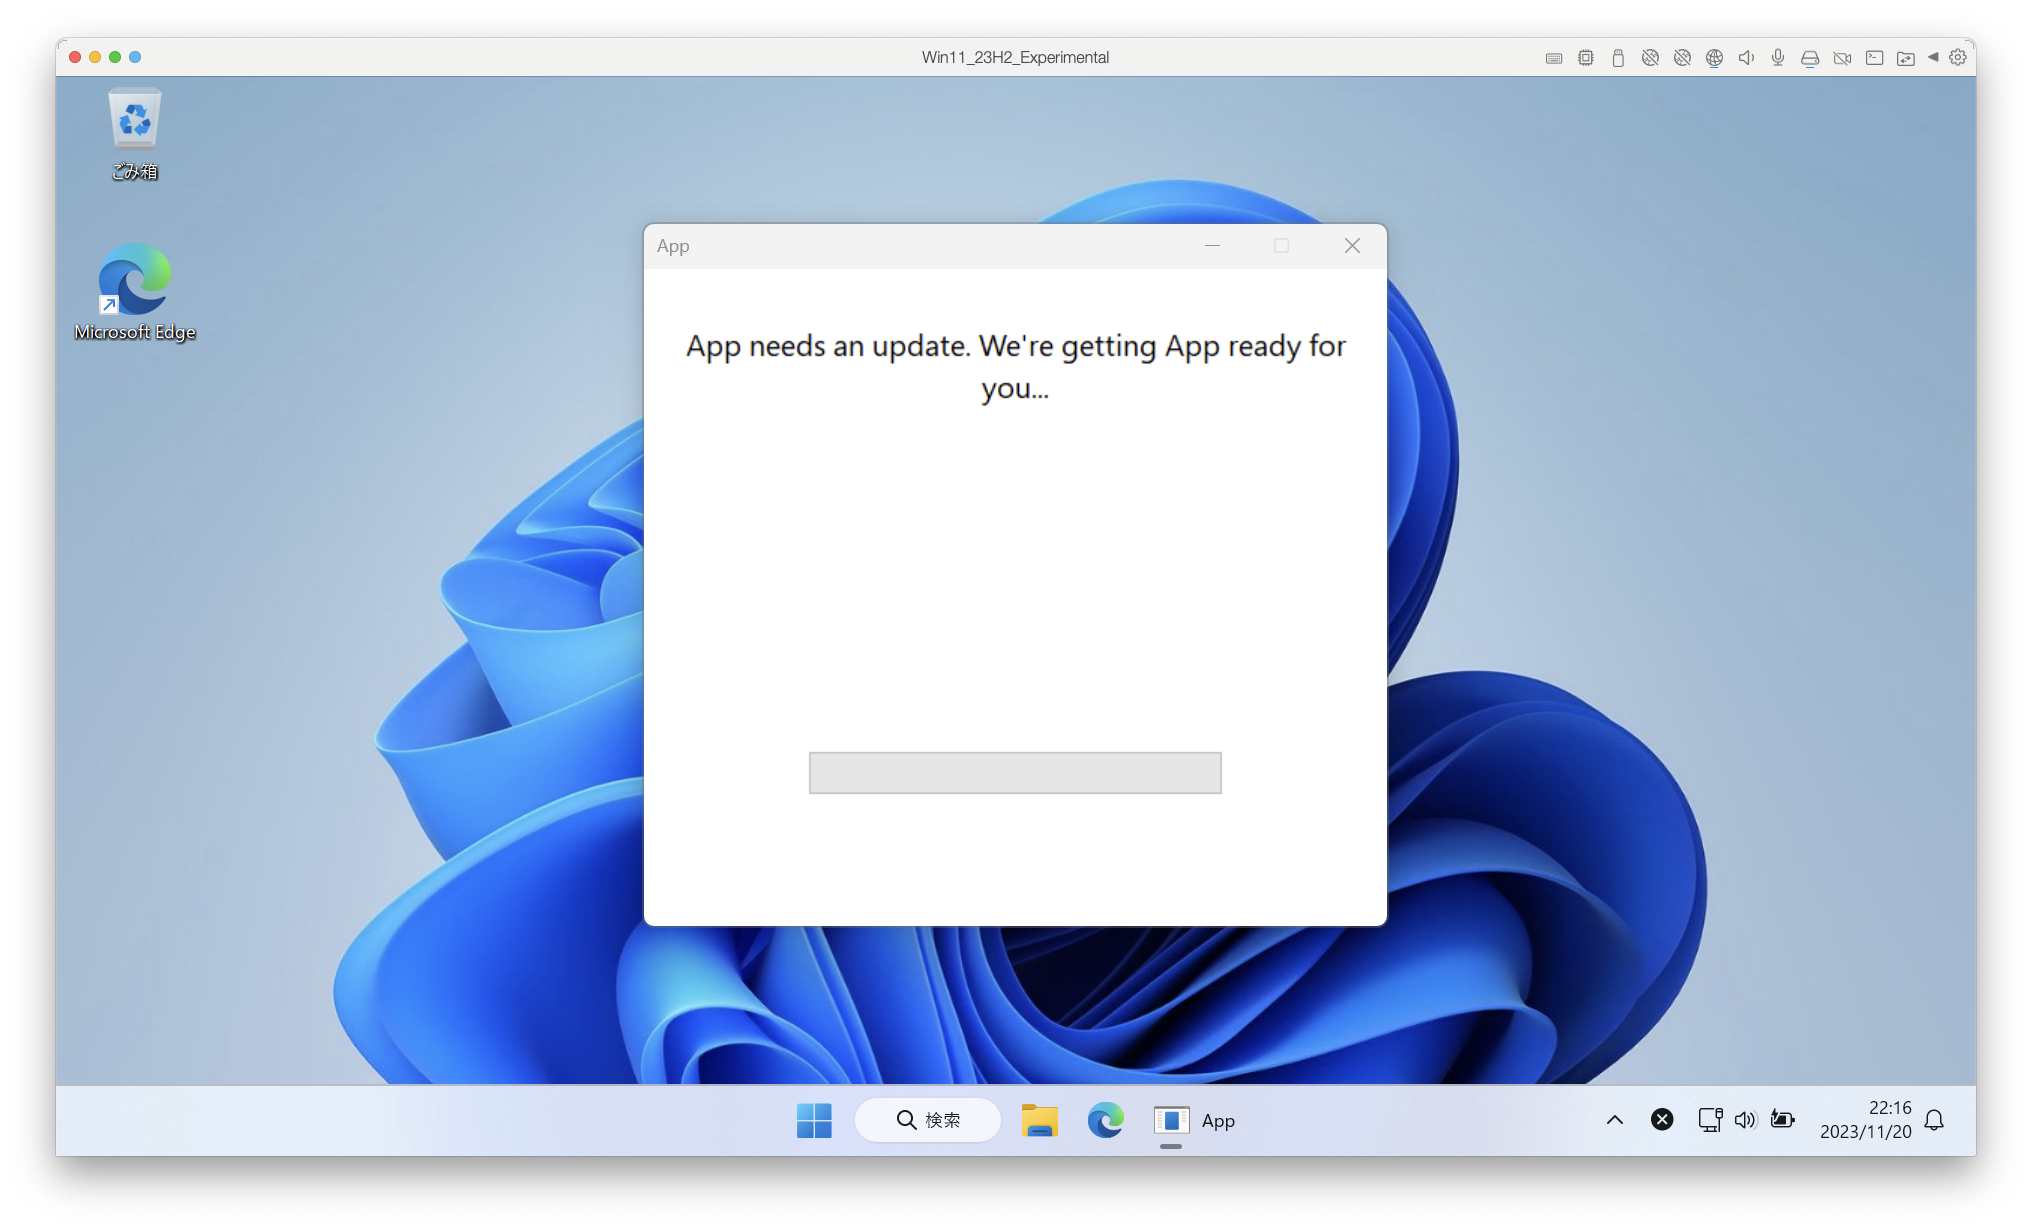Open VM settings gear icon

coord(1958,57)
